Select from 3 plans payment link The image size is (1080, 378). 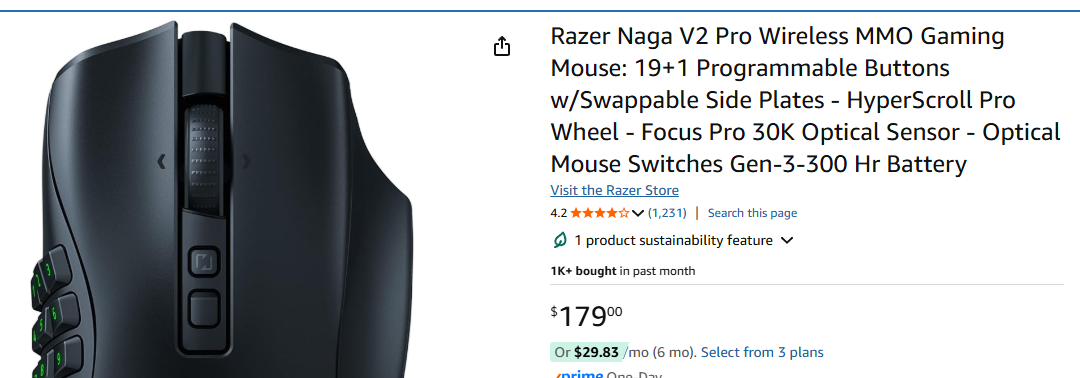[762, 353]
